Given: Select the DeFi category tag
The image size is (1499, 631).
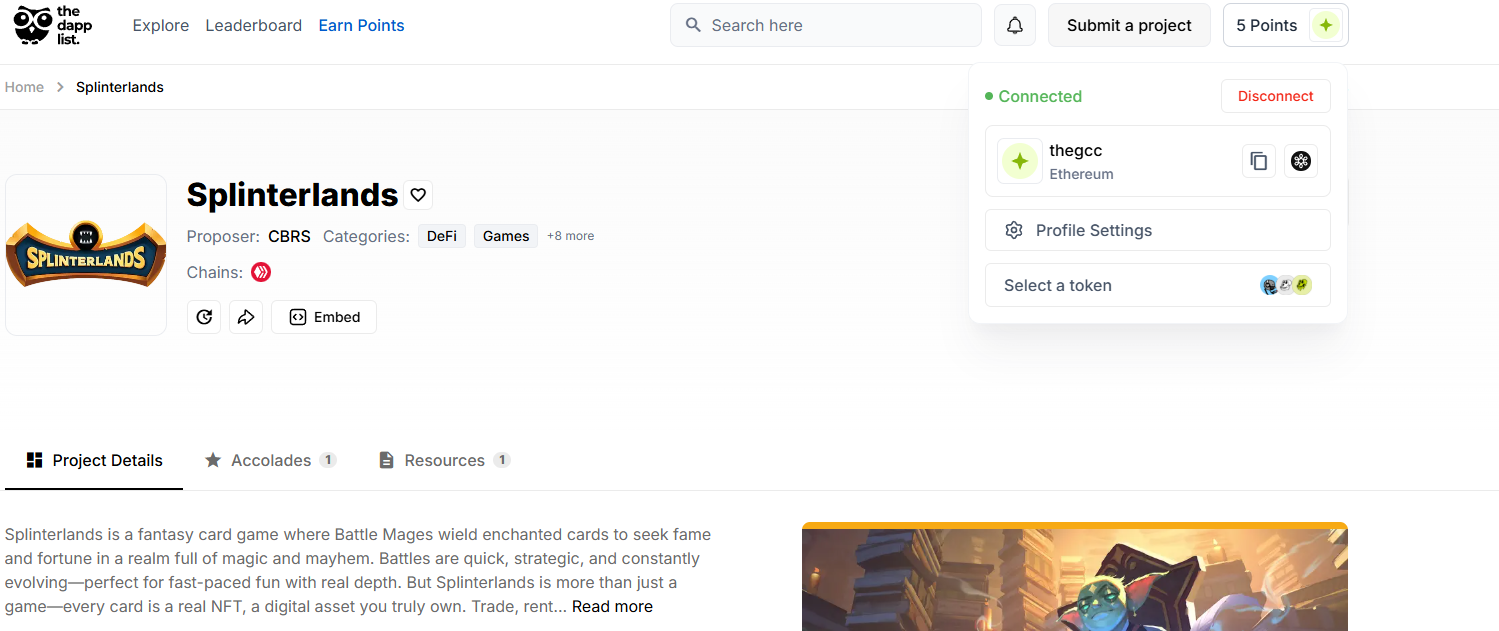Looking at the screenshot, I should coord(441,236).
